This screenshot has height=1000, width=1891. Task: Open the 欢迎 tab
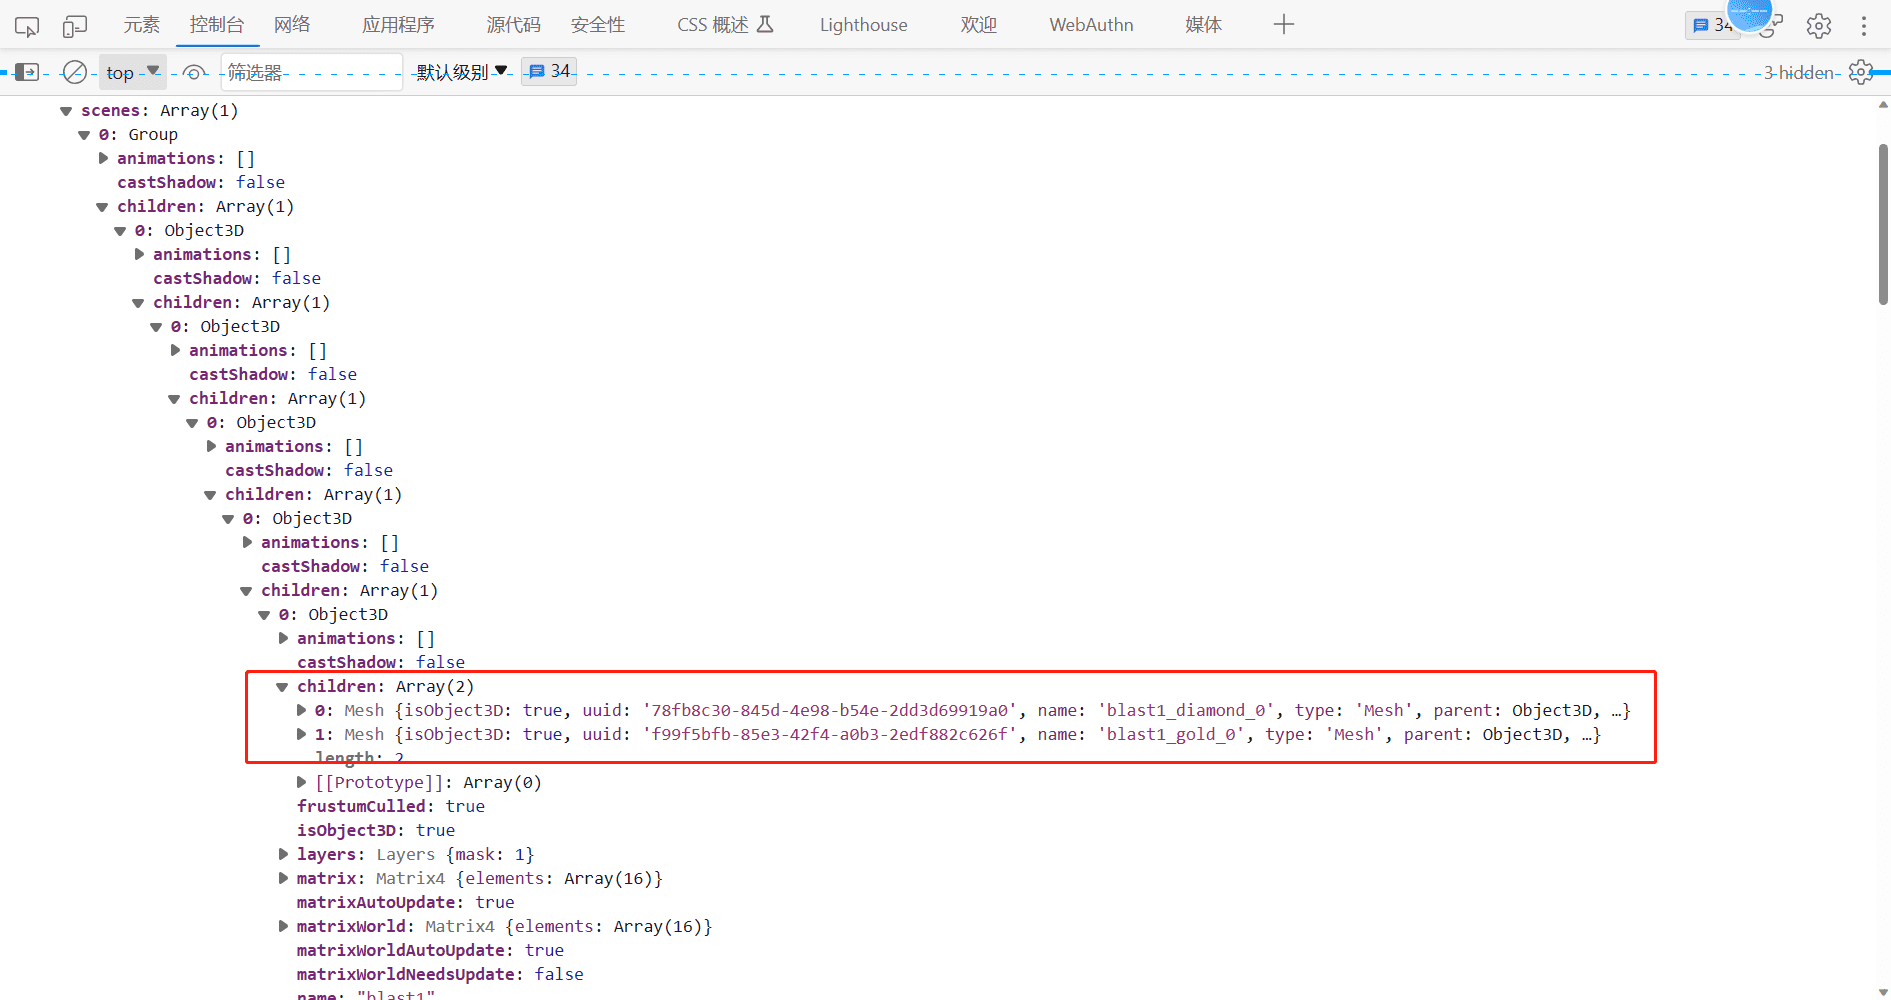point(978,25)
